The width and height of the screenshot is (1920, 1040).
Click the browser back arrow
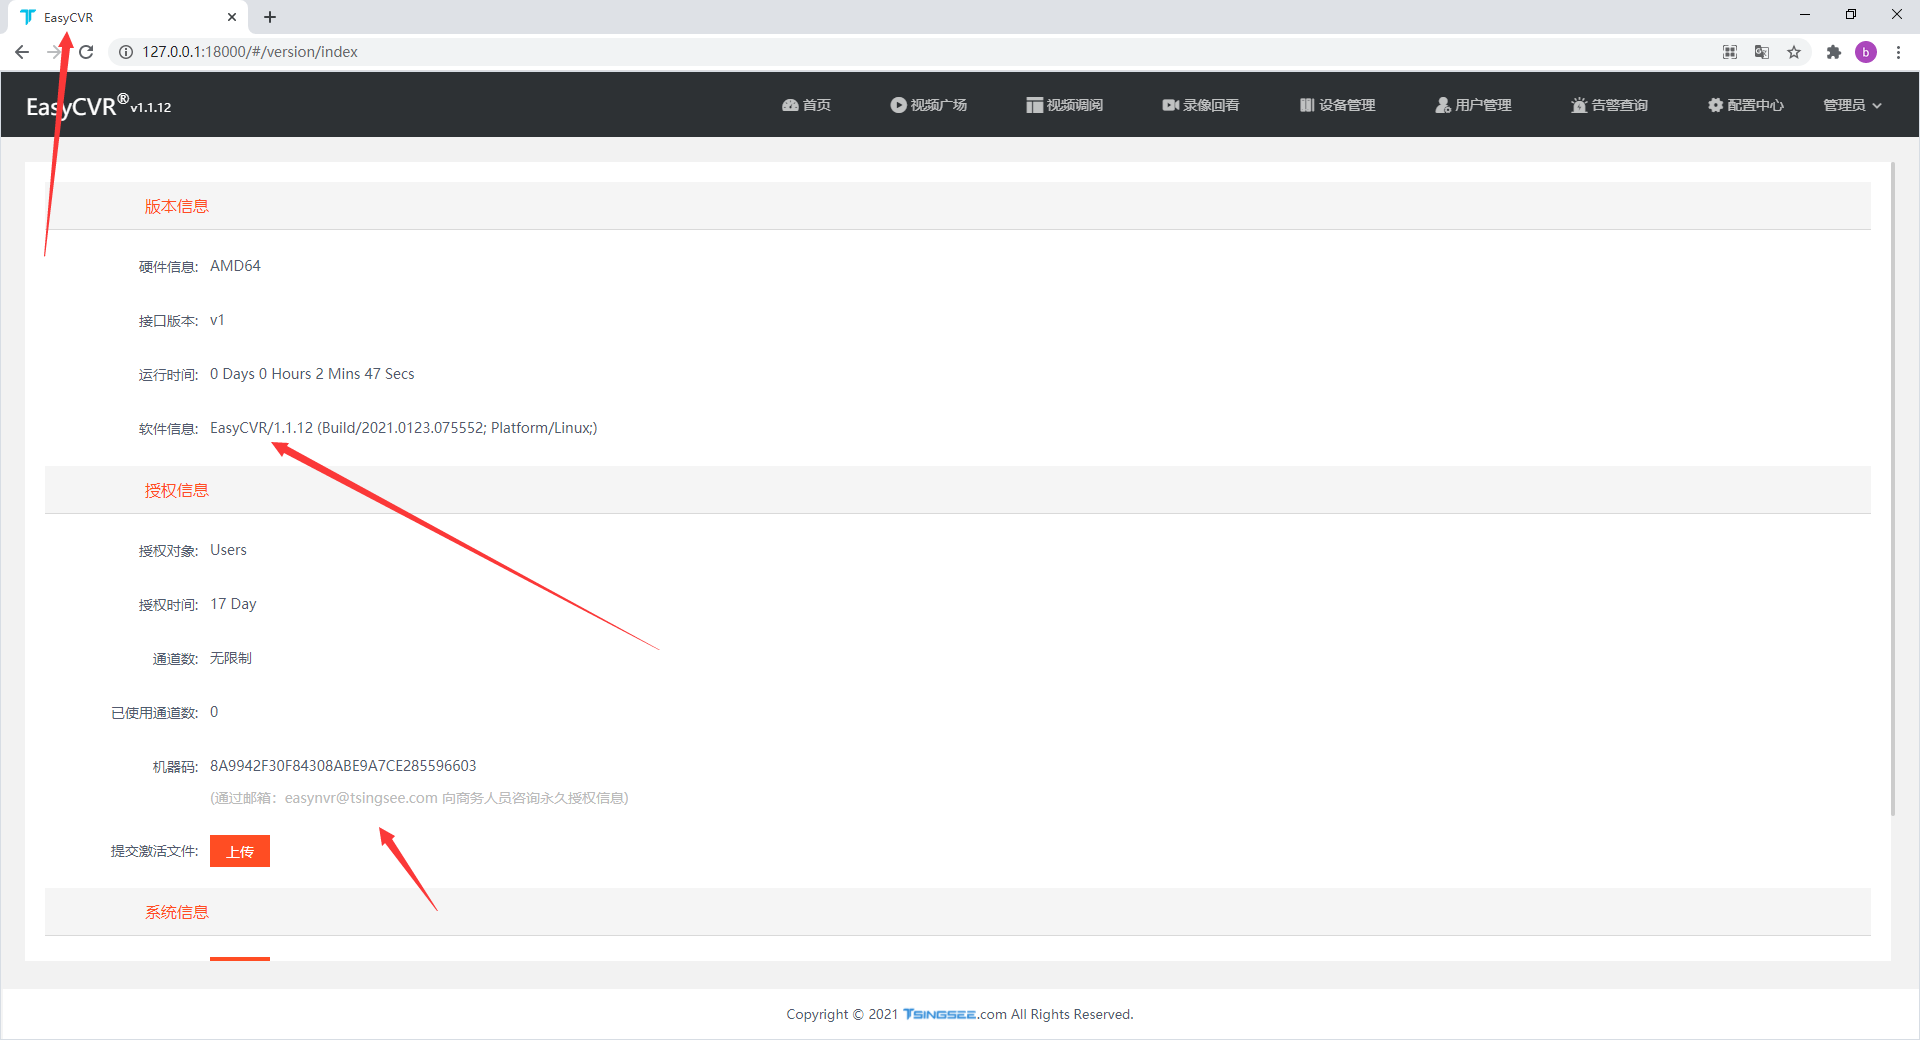click(x=22, y=52)
